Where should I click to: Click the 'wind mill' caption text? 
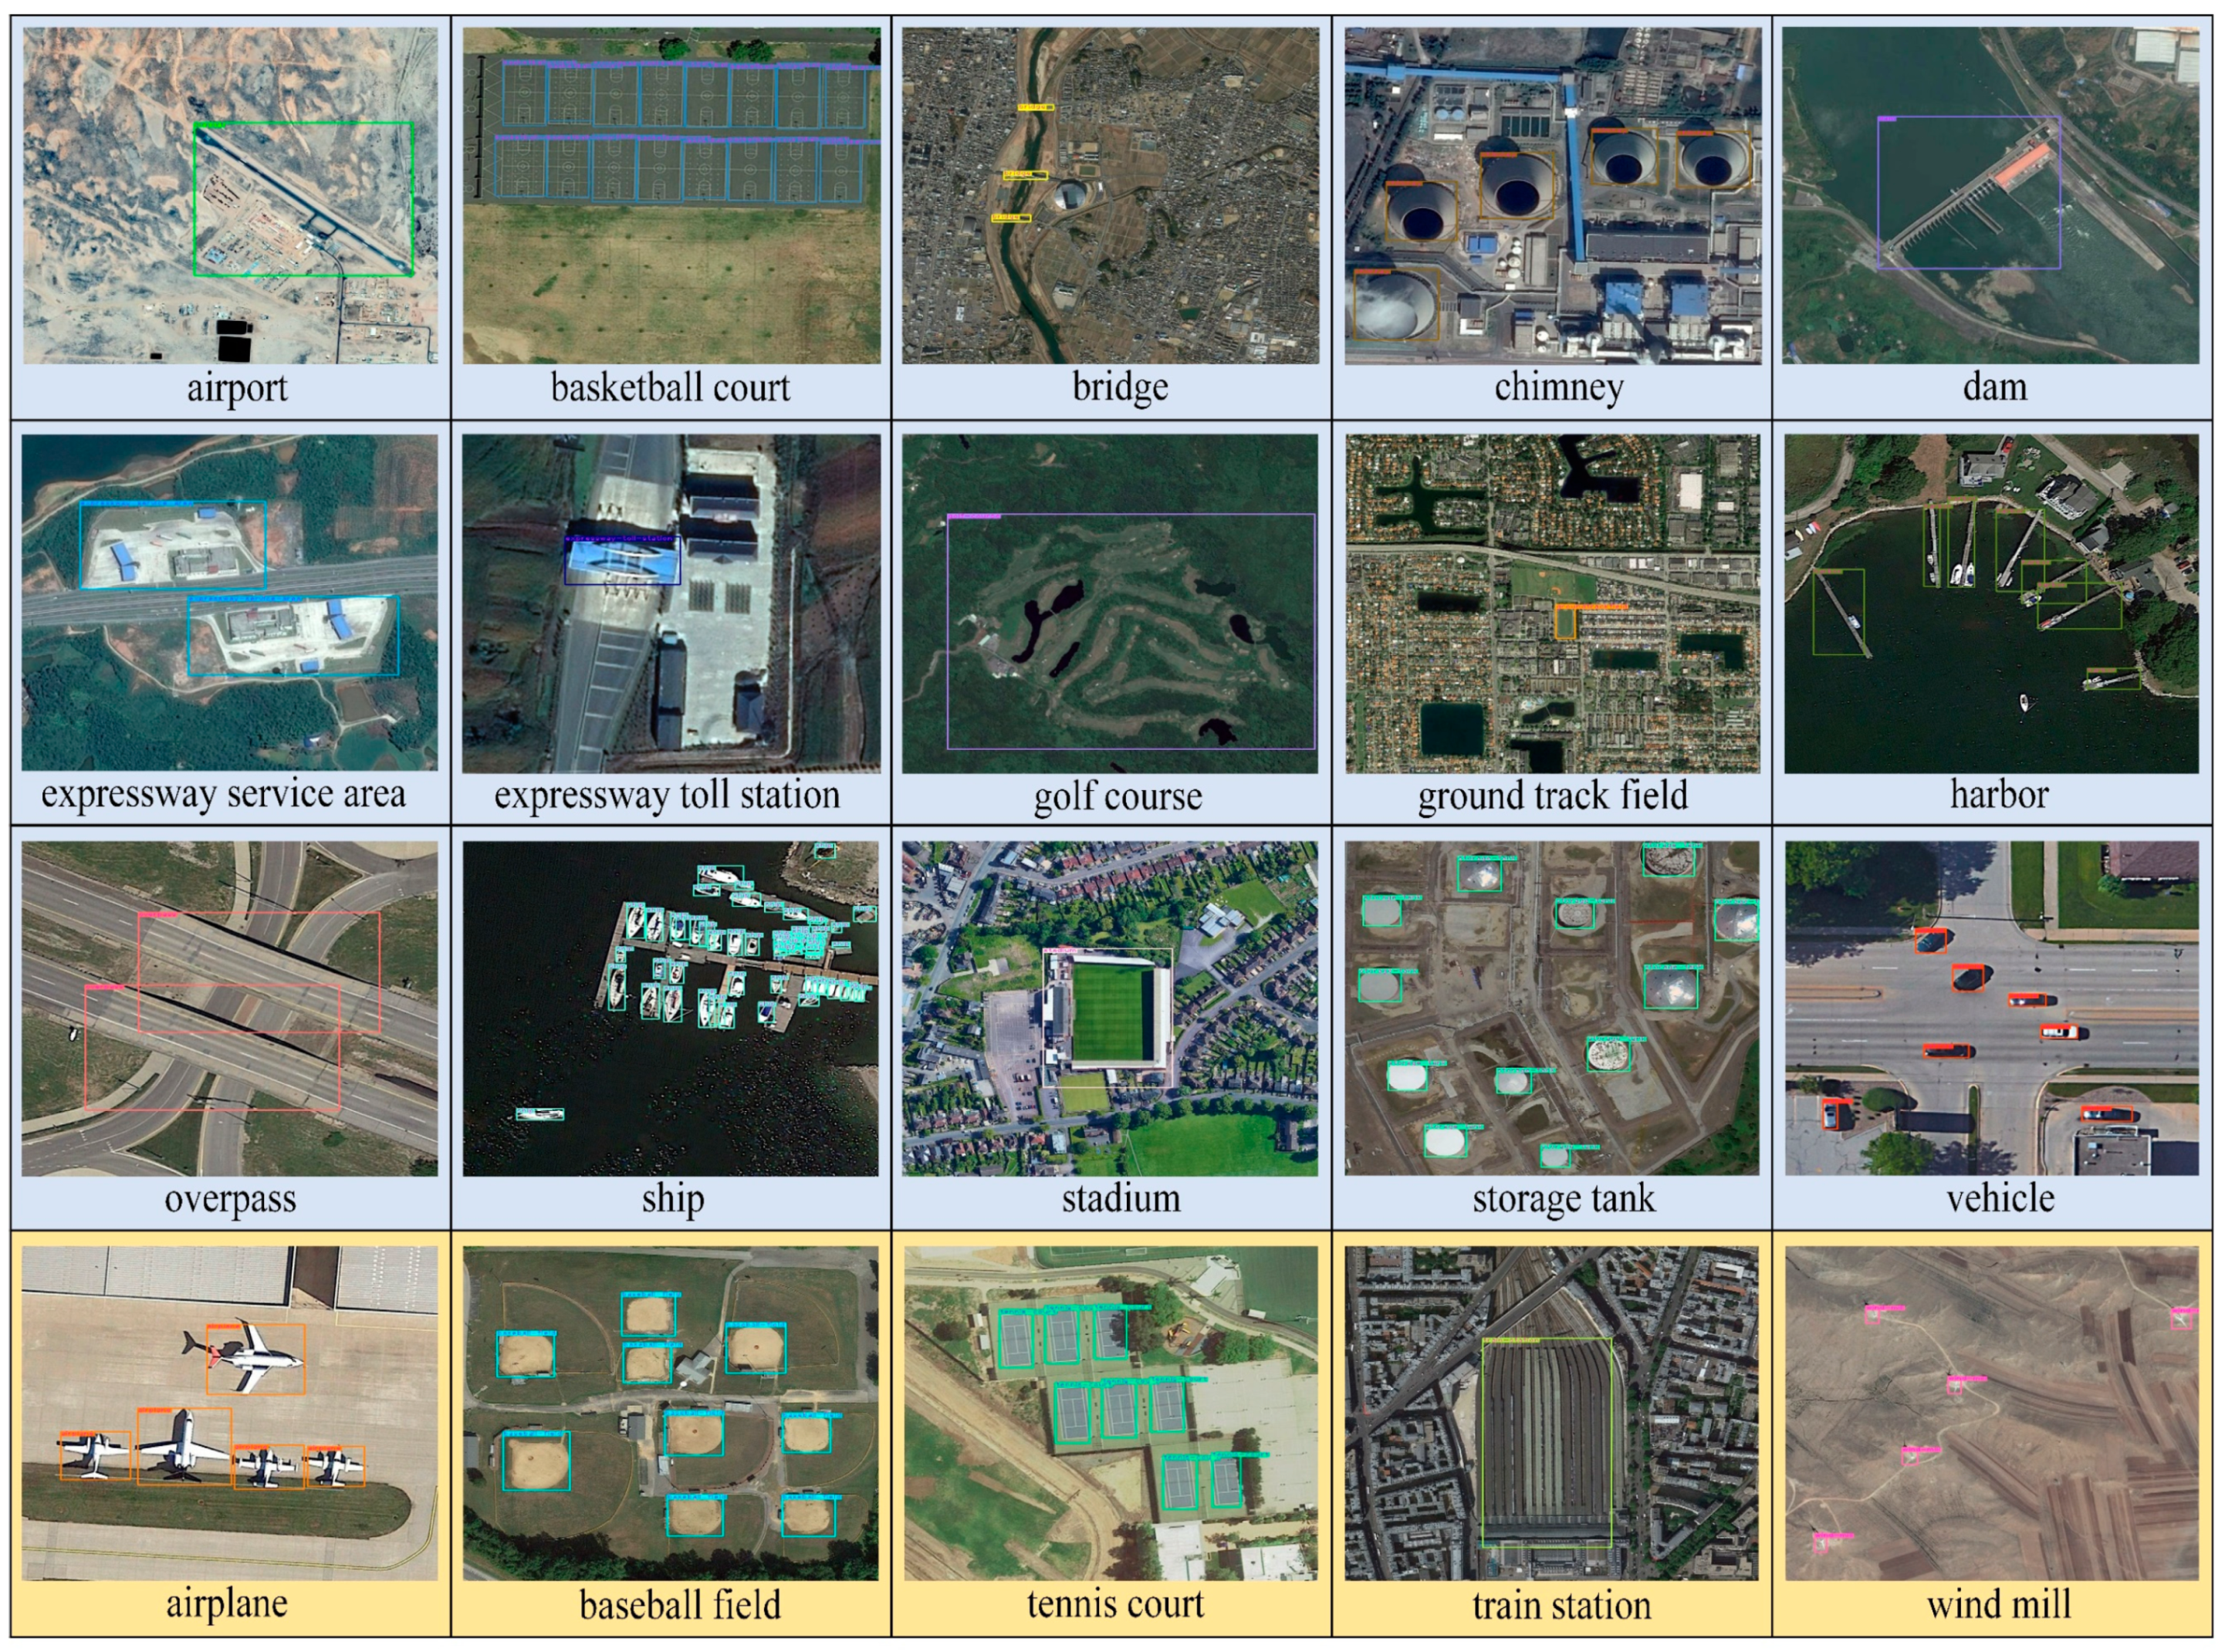pyautogui.click(x=1999, y=1606)
